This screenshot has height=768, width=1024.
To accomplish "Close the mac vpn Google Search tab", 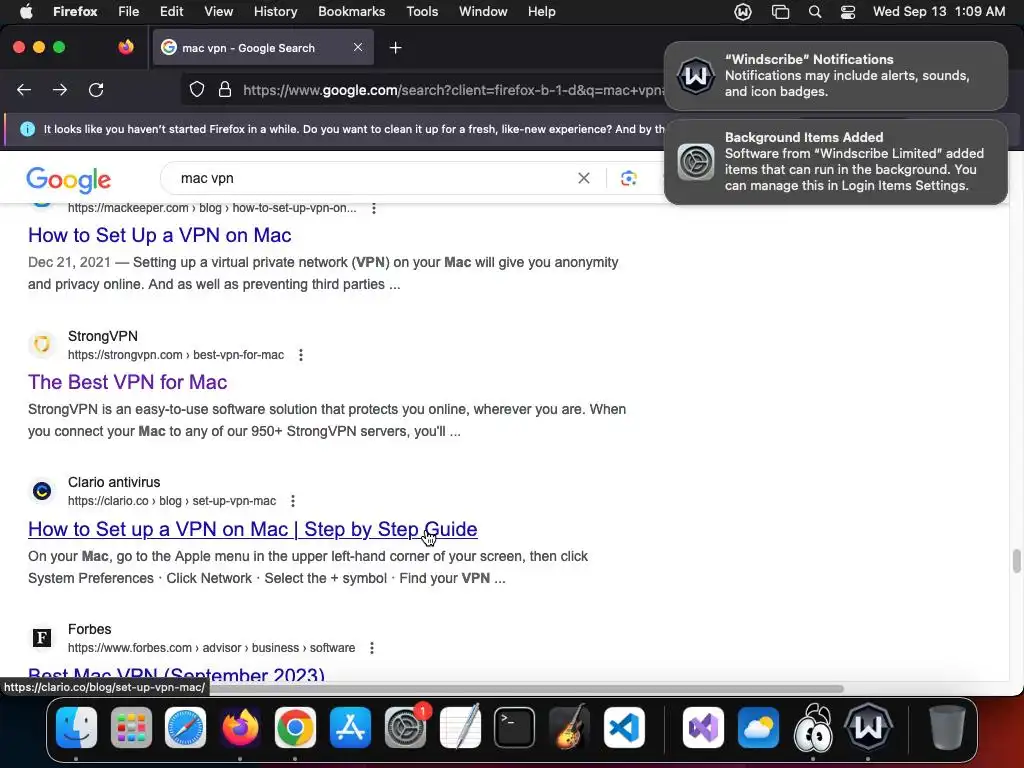I will pos(358,47).
